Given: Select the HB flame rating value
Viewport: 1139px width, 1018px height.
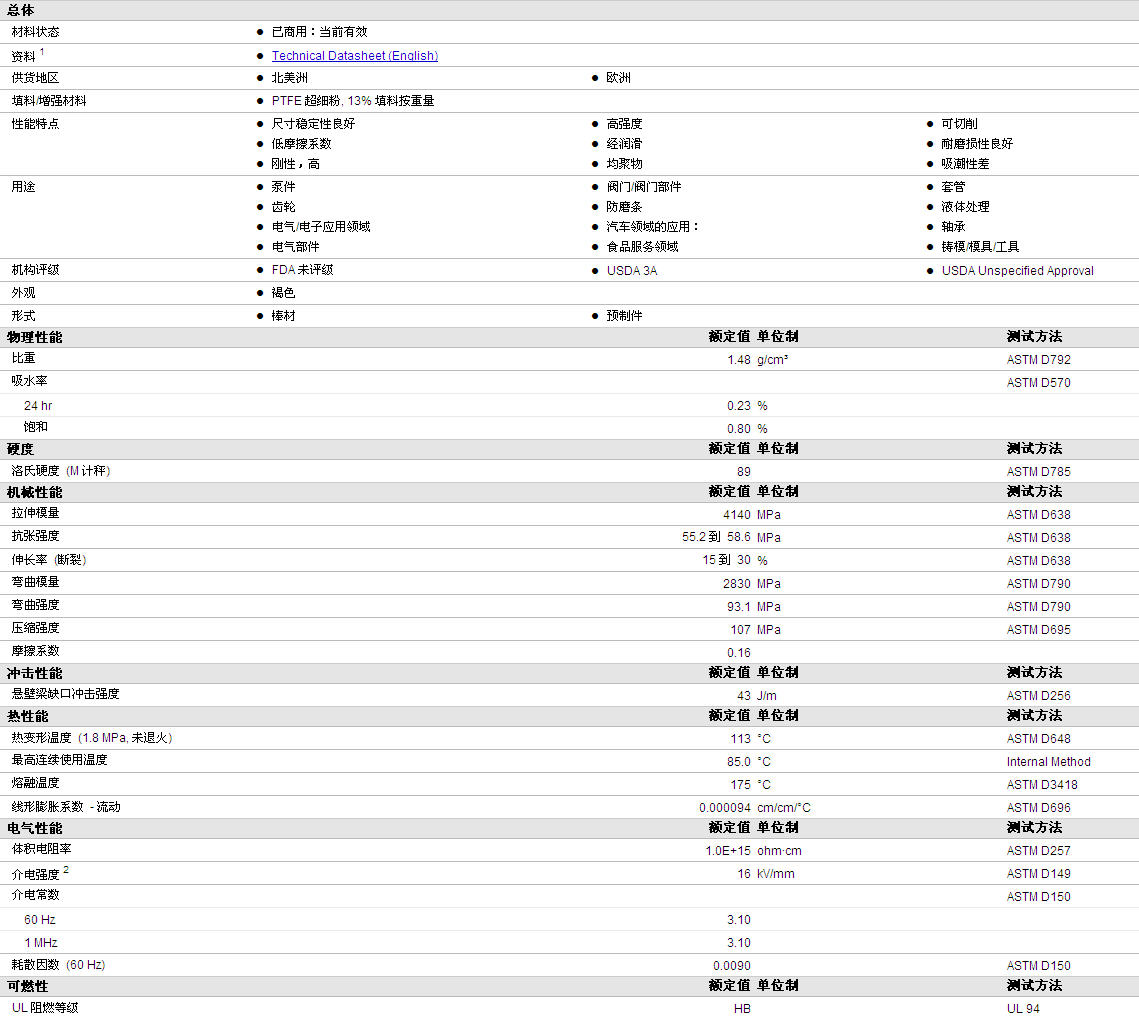Looking at the screenshot, I should [742, 1009].
